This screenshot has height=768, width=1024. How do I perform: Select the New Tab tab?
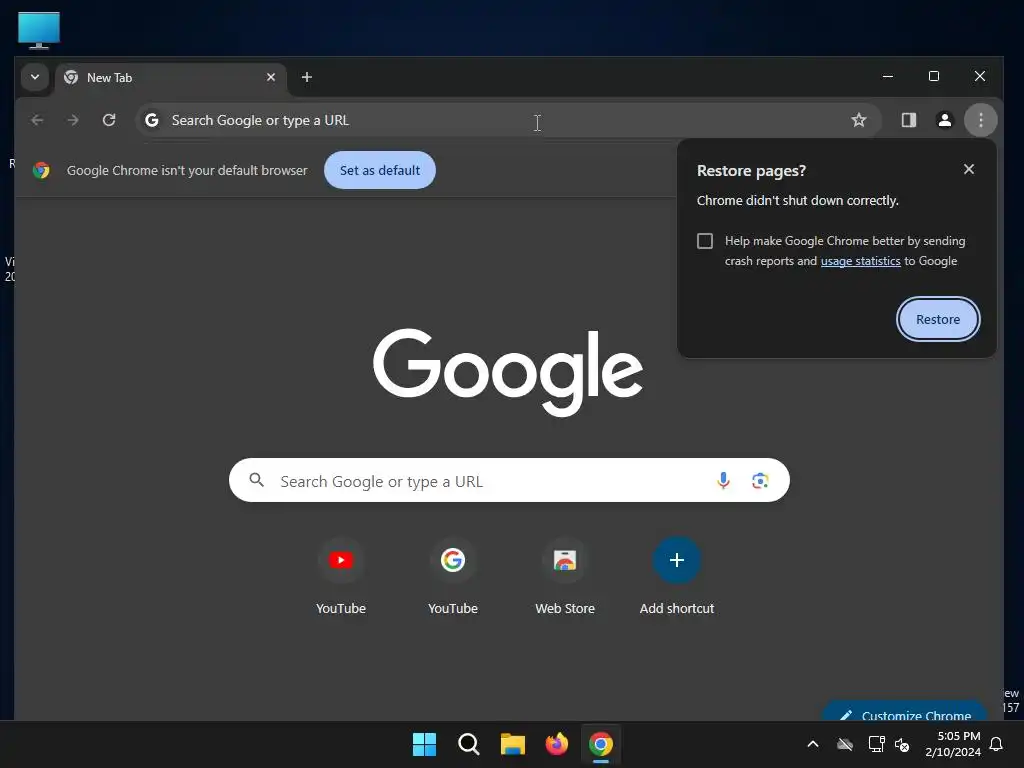[x=171, y=78]
